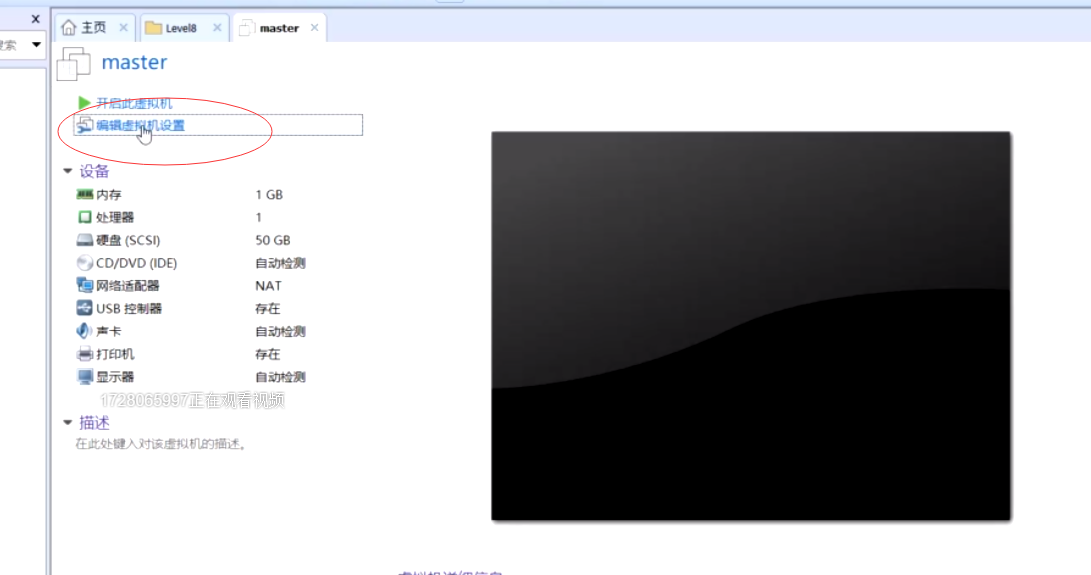Open the 打印机 device entry
The image size is (1091, 575).
pos(115,354)
